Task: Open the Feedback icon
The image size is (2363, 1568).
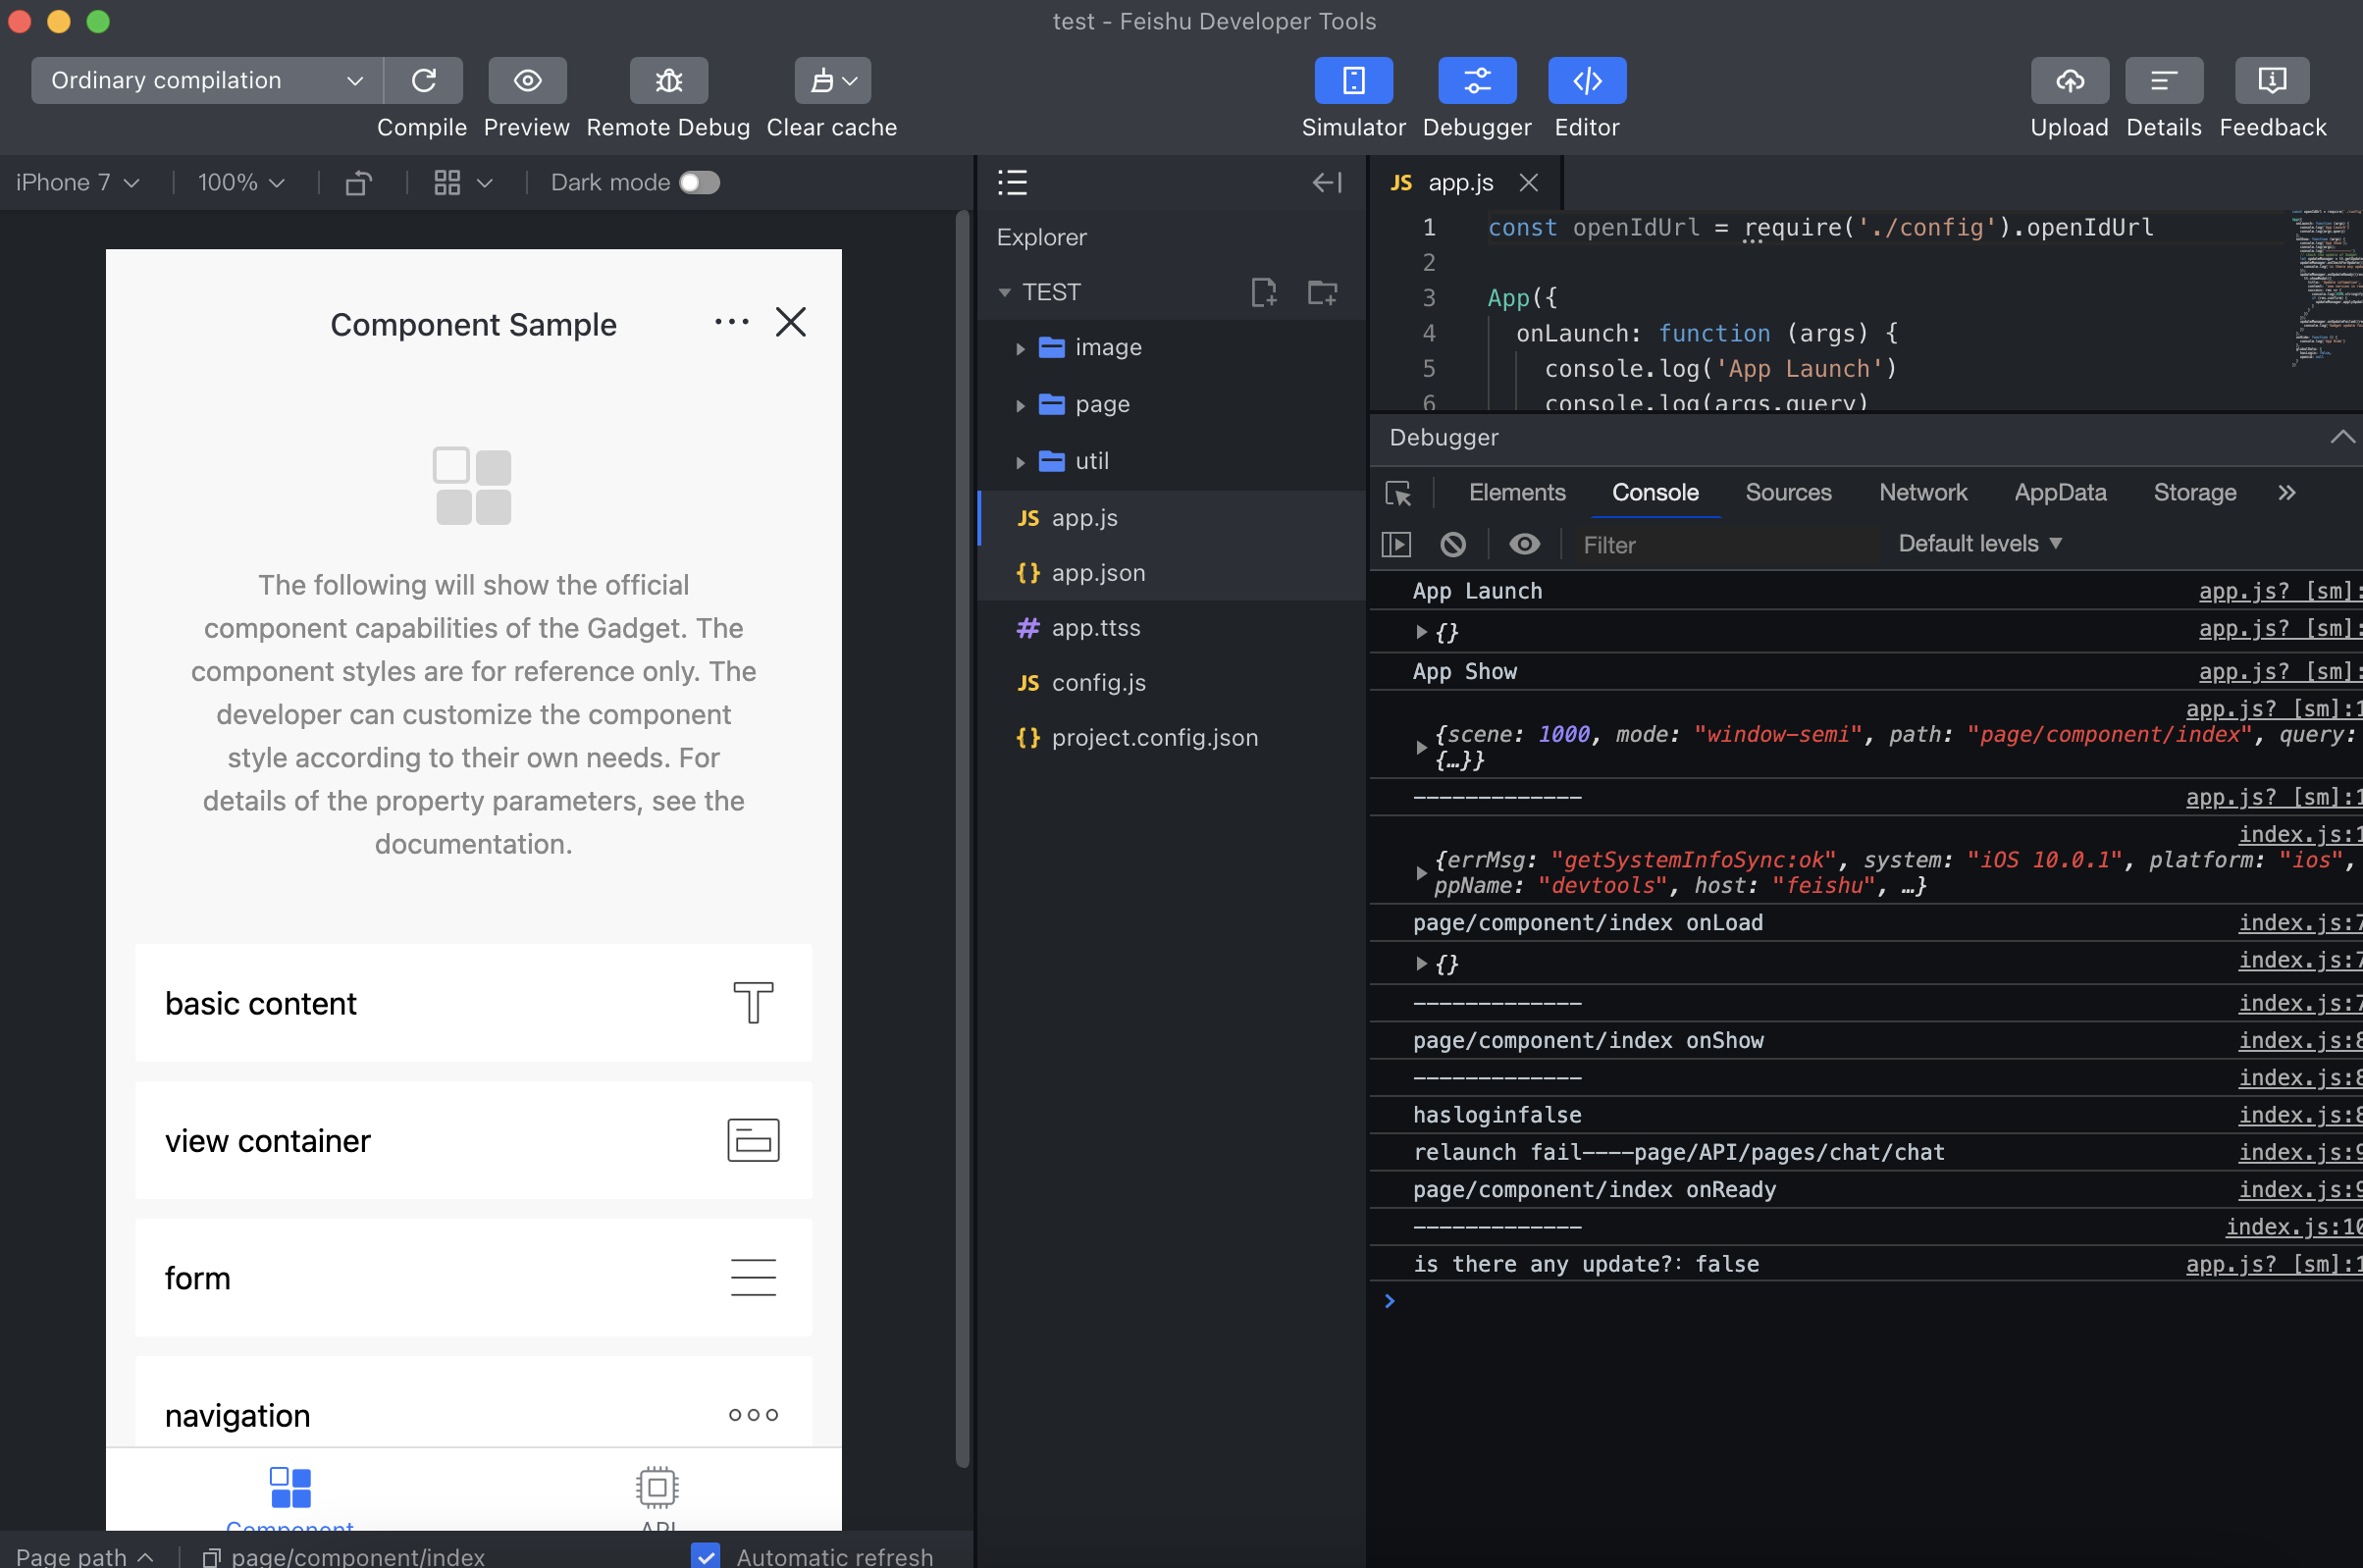Action: pos(2272,80)
